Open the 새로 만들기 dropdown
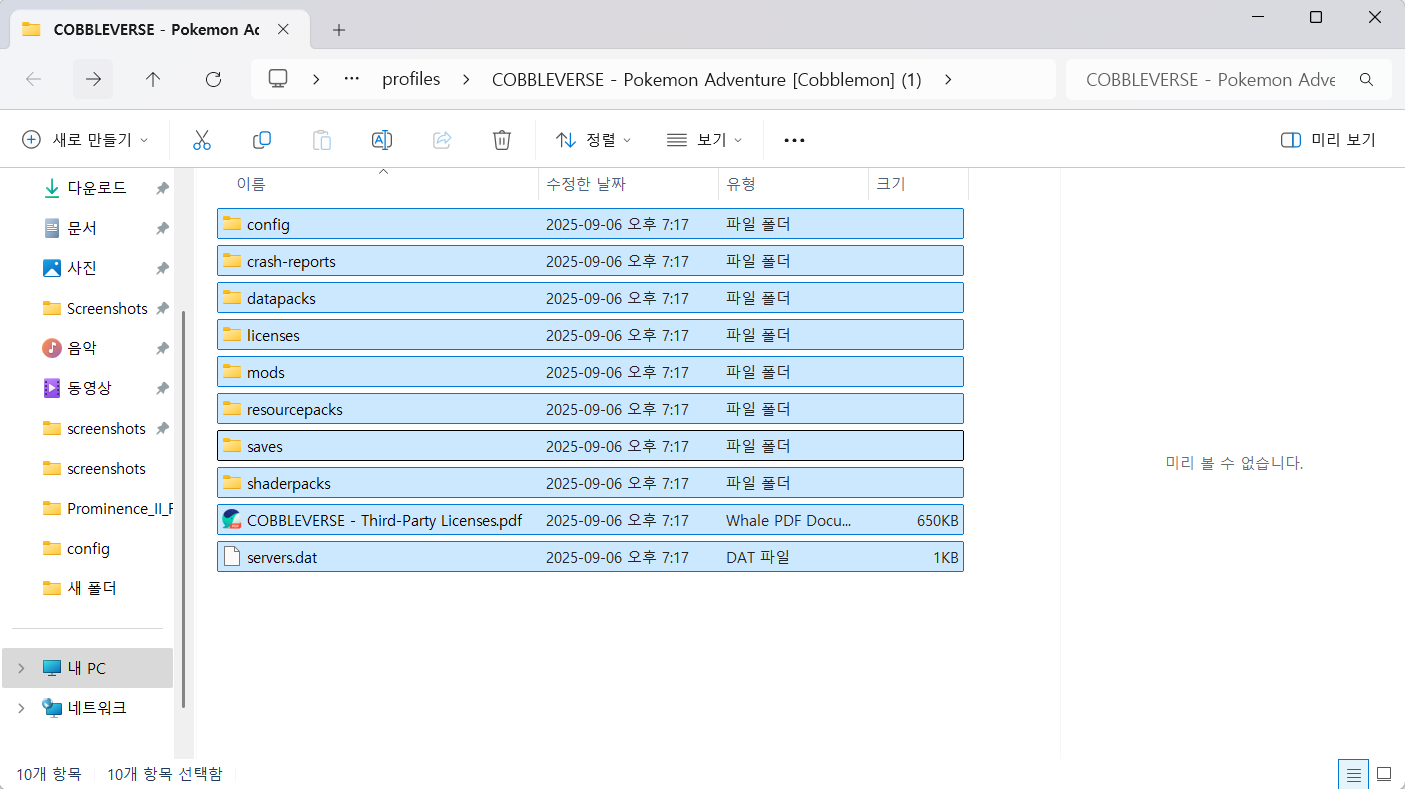1405x789 pixels. coord(86,140)
